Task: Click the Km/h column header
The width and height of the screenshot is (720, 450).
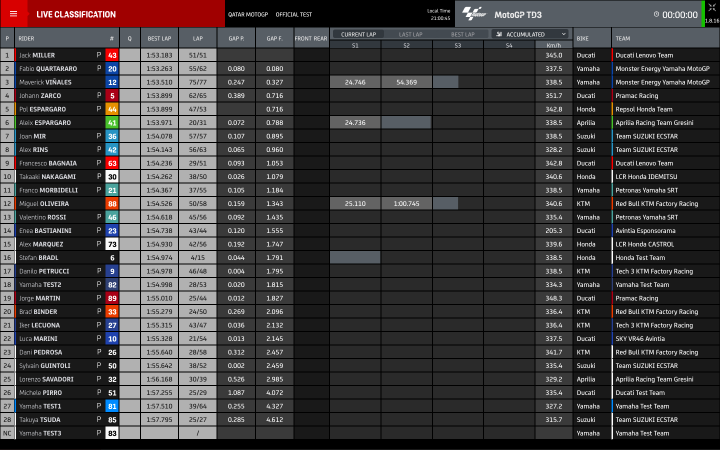Action: 554,45
